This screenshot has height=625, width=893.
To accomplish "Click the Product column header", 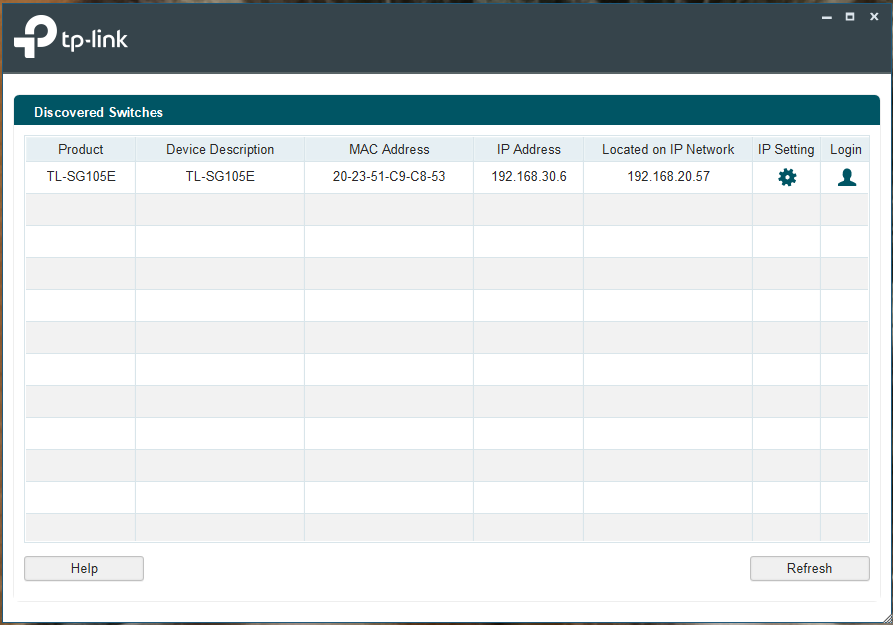I will 80,149.
